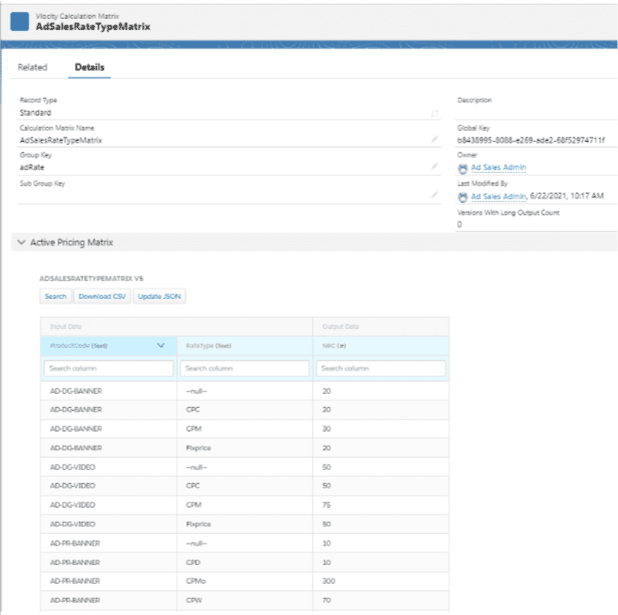
Task: Collapse the Active Pricing Matrix section
Action: [21, 243]
